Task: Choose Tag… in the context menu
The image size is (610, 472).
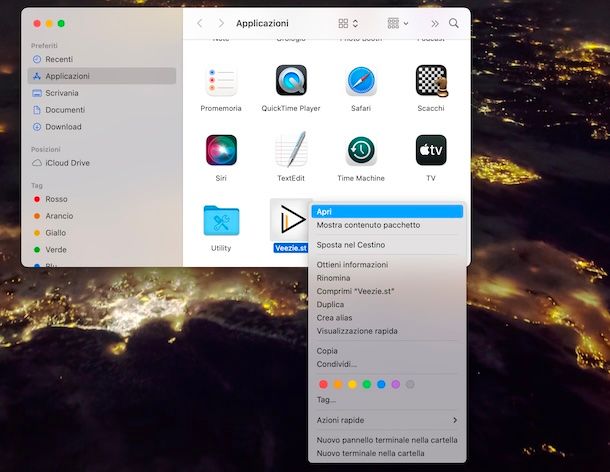Action: 387,400
